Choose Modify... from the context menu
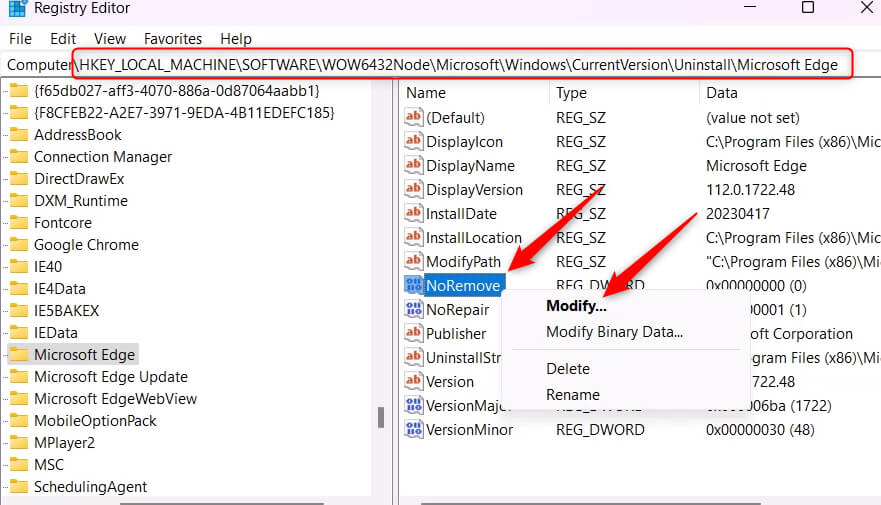881x505 pixels. click(x=576, y=306)
